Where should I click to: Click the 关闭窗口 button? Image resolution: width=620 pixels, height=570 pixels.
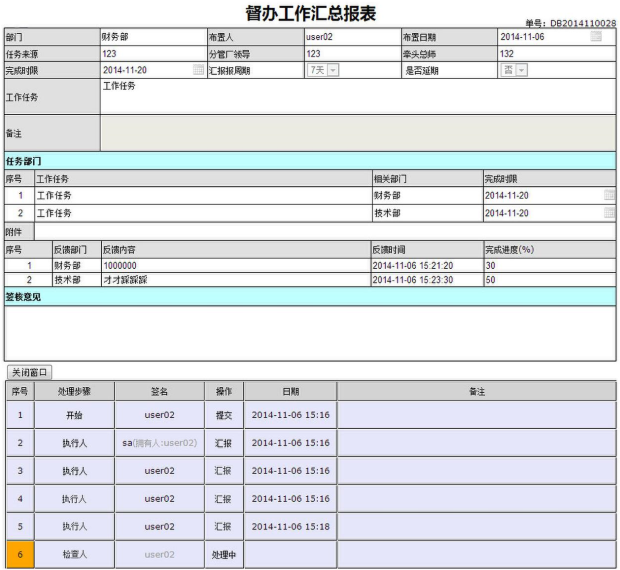point(29,371)
